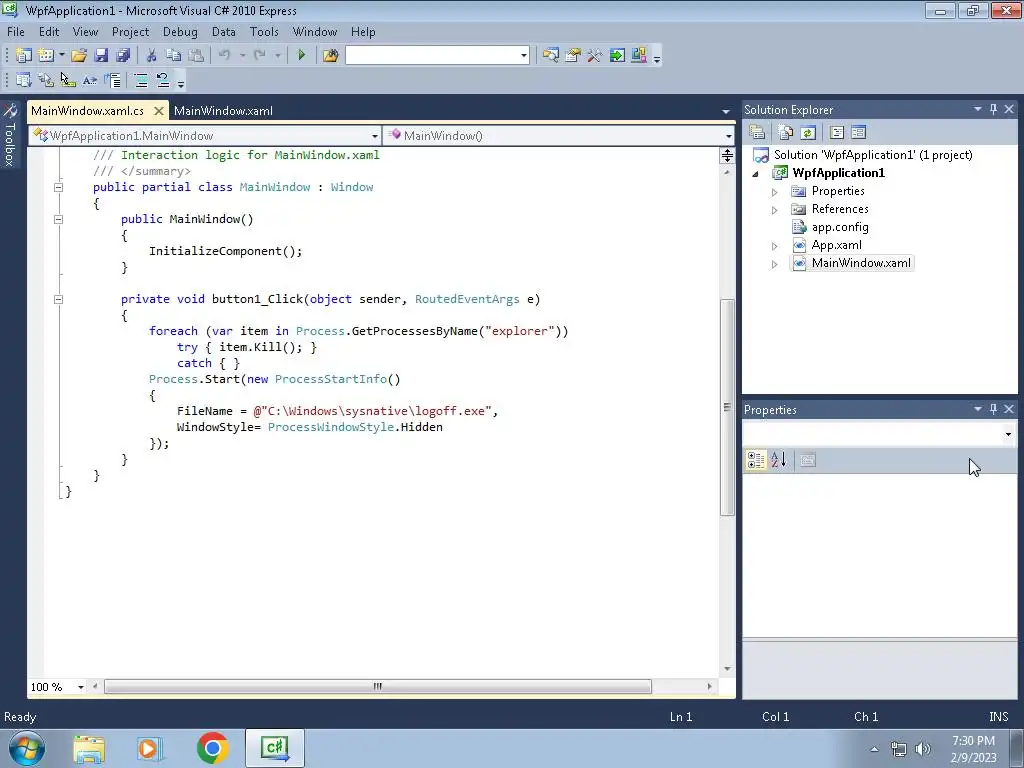Click the Add New Item icon
This screenshot has width=1024, height=768.
click(46, 56)
